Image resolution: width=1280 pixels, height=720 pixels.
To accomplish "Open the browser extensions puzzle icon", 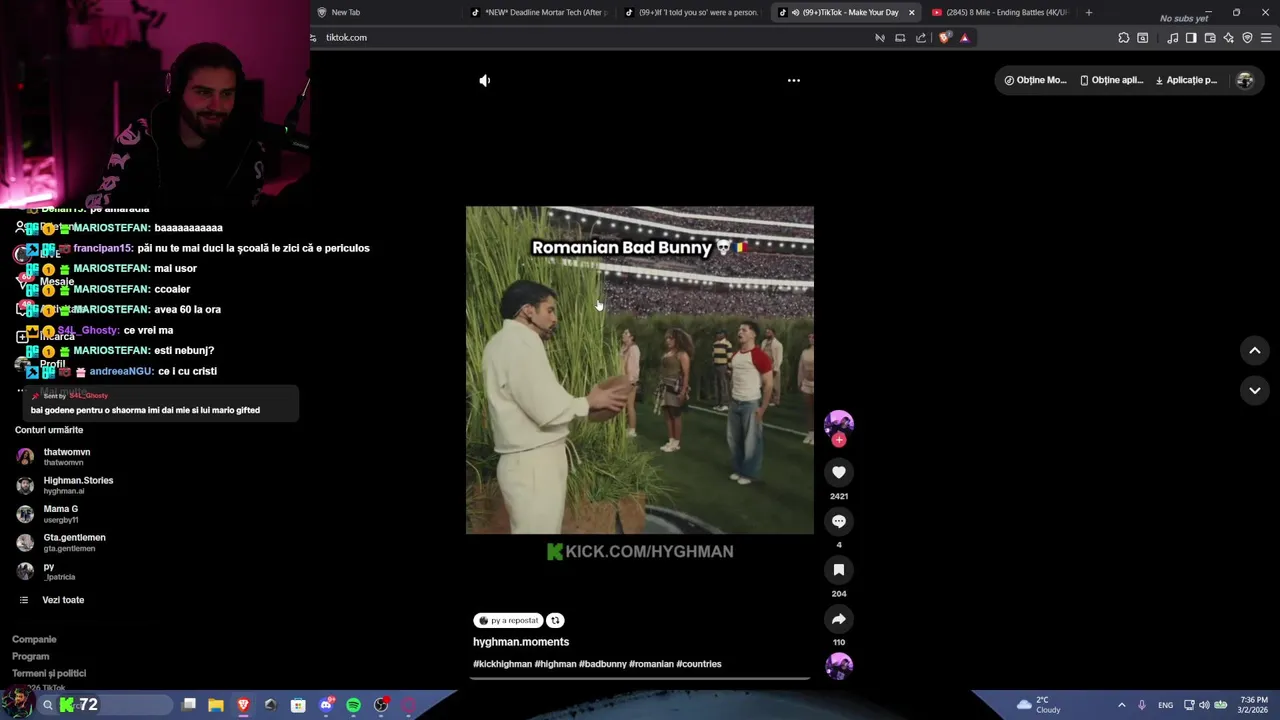I will pyautogui.click(x=1124, y=38).
